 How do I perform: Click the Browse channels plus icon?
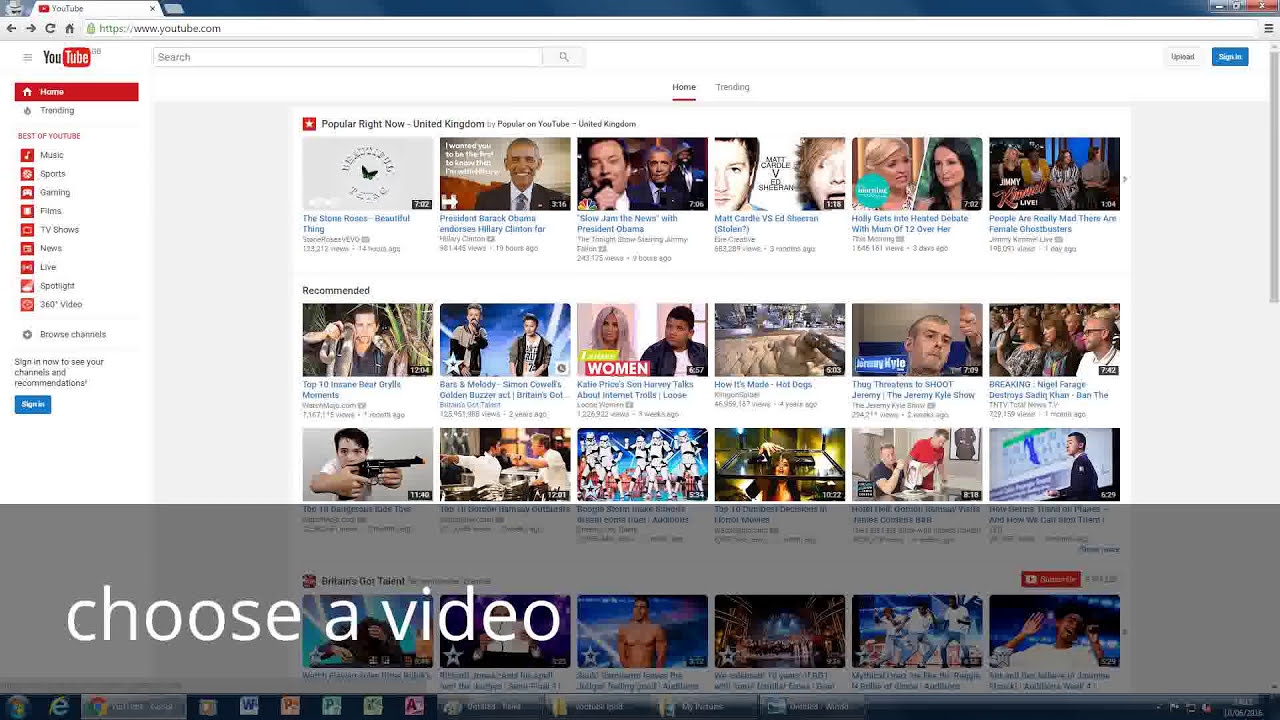pos(28,335)
